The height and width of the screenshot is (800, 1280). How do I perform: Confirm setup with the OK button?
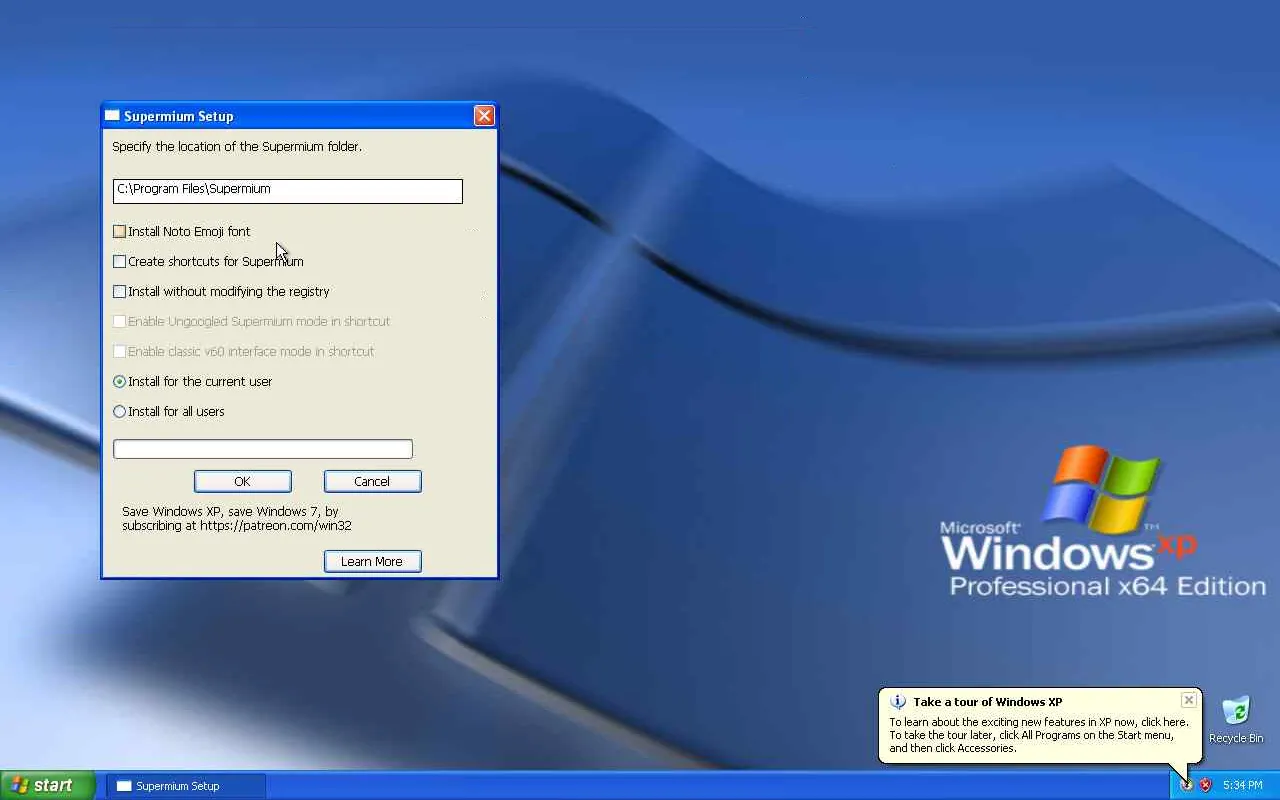[243, 481]
